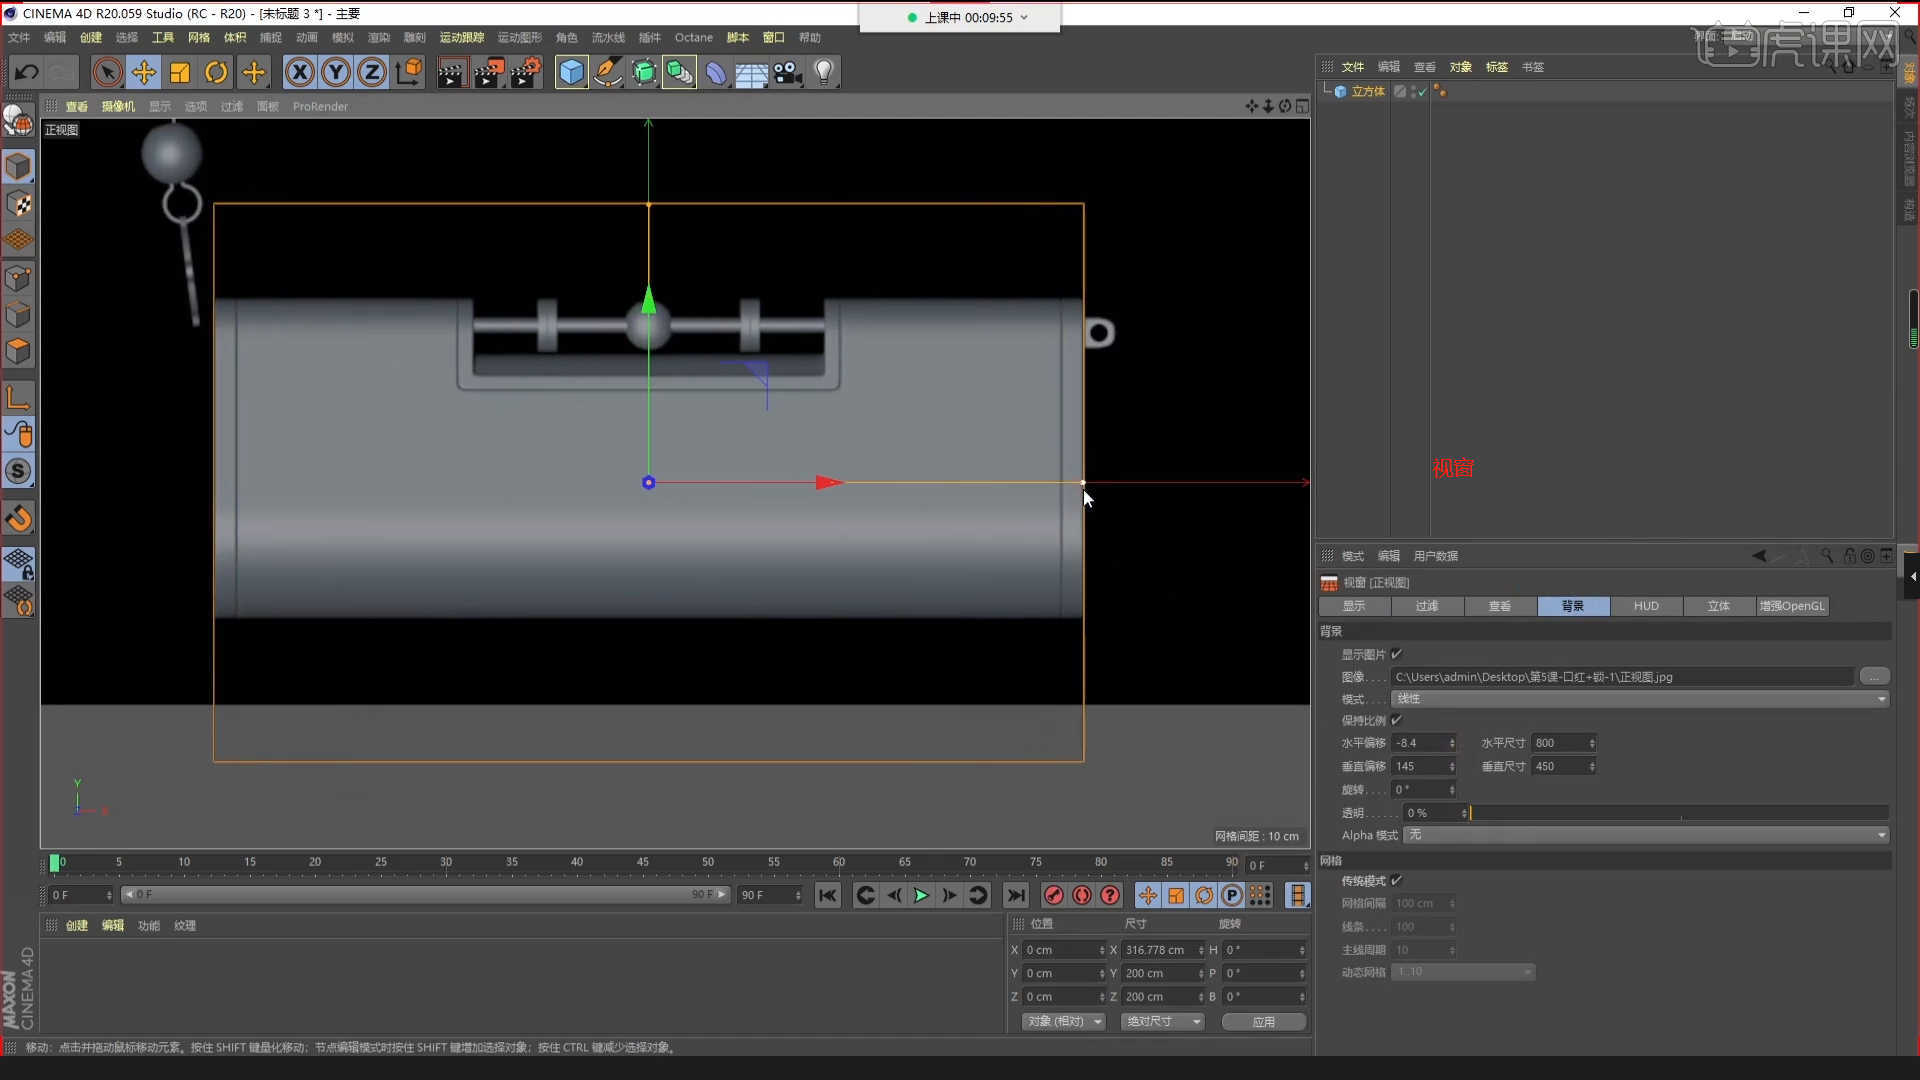
Task: Click the 应用 button
Action: coord(1264,1021)
